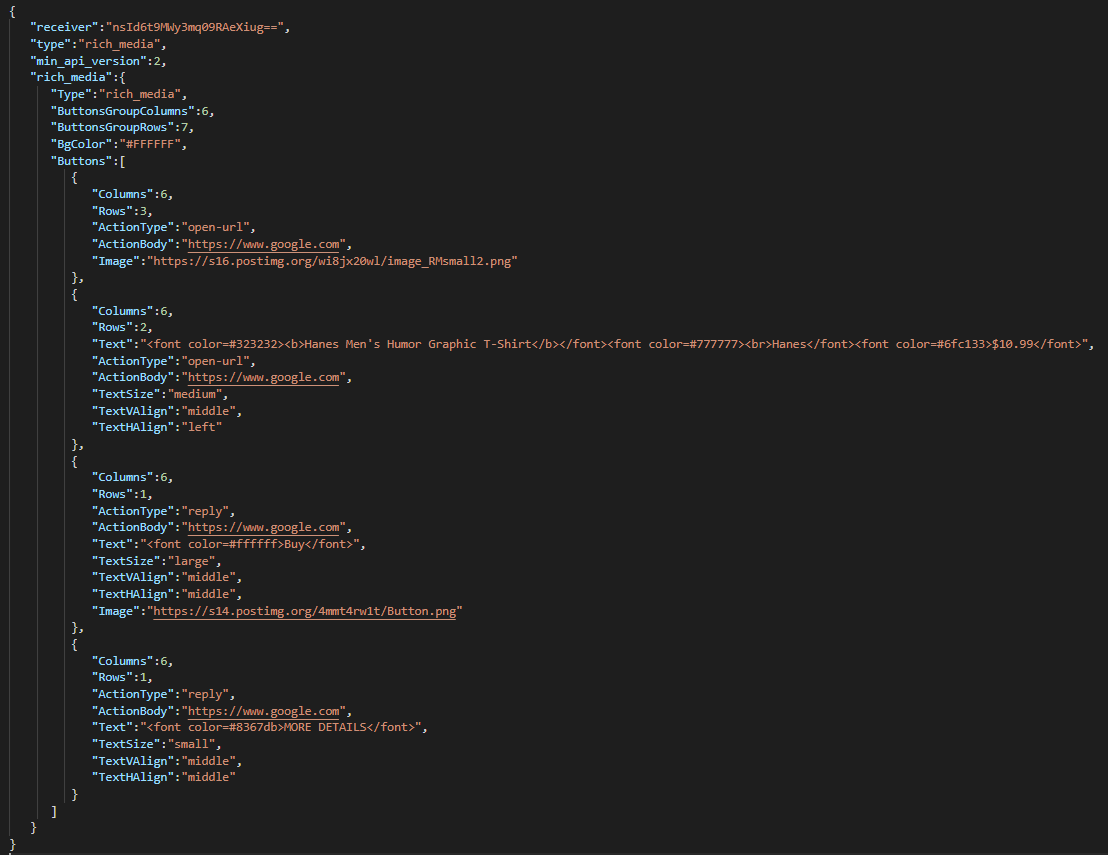Click the closing square bracket of Buttons array
The width and height of the screenshot is (1108, 855).
click(54, 812)
